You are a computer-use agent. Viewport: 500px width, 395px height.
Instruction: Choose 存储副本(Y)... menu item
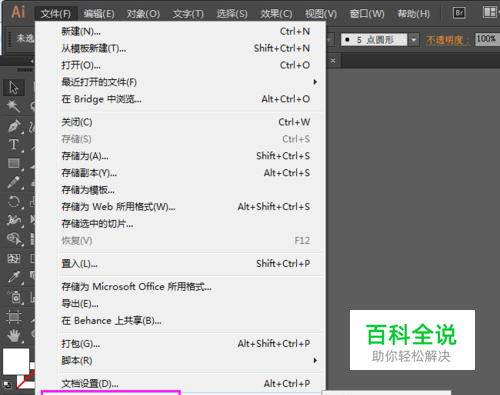pyautogui.click(x=180, y=173)
